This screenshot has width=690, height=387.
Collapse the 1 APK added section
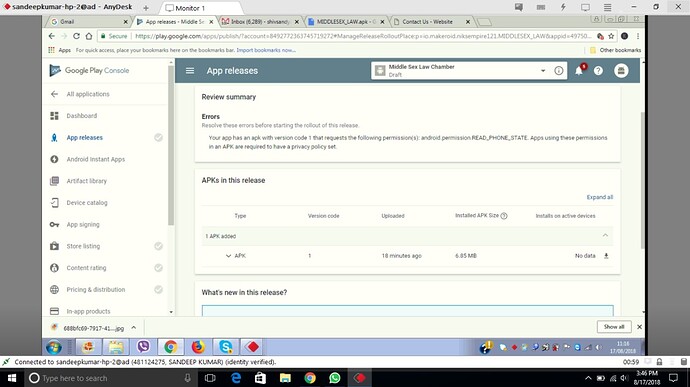coord(605,236)
